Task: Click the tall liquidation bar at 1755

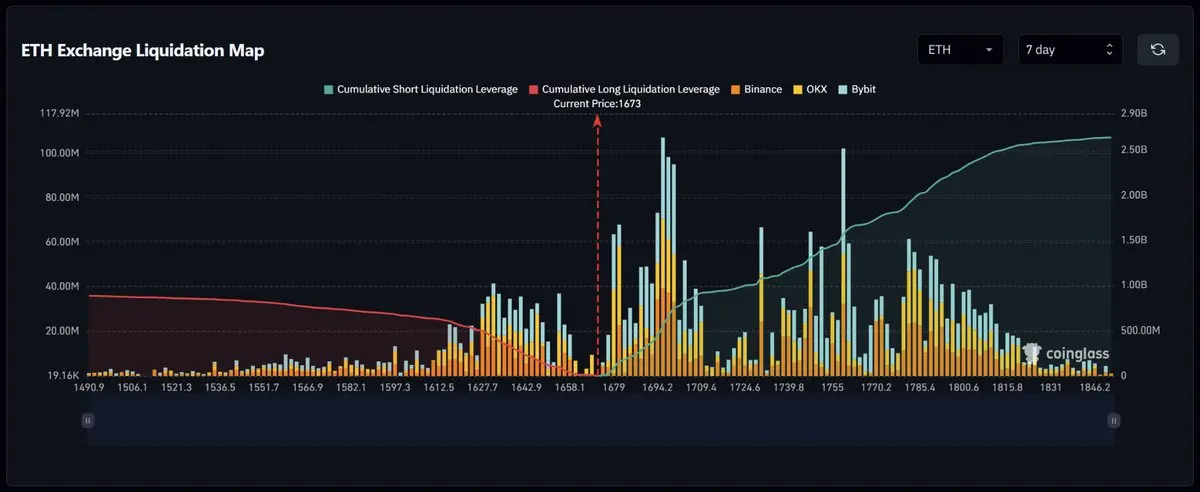Action: [843, 262]
